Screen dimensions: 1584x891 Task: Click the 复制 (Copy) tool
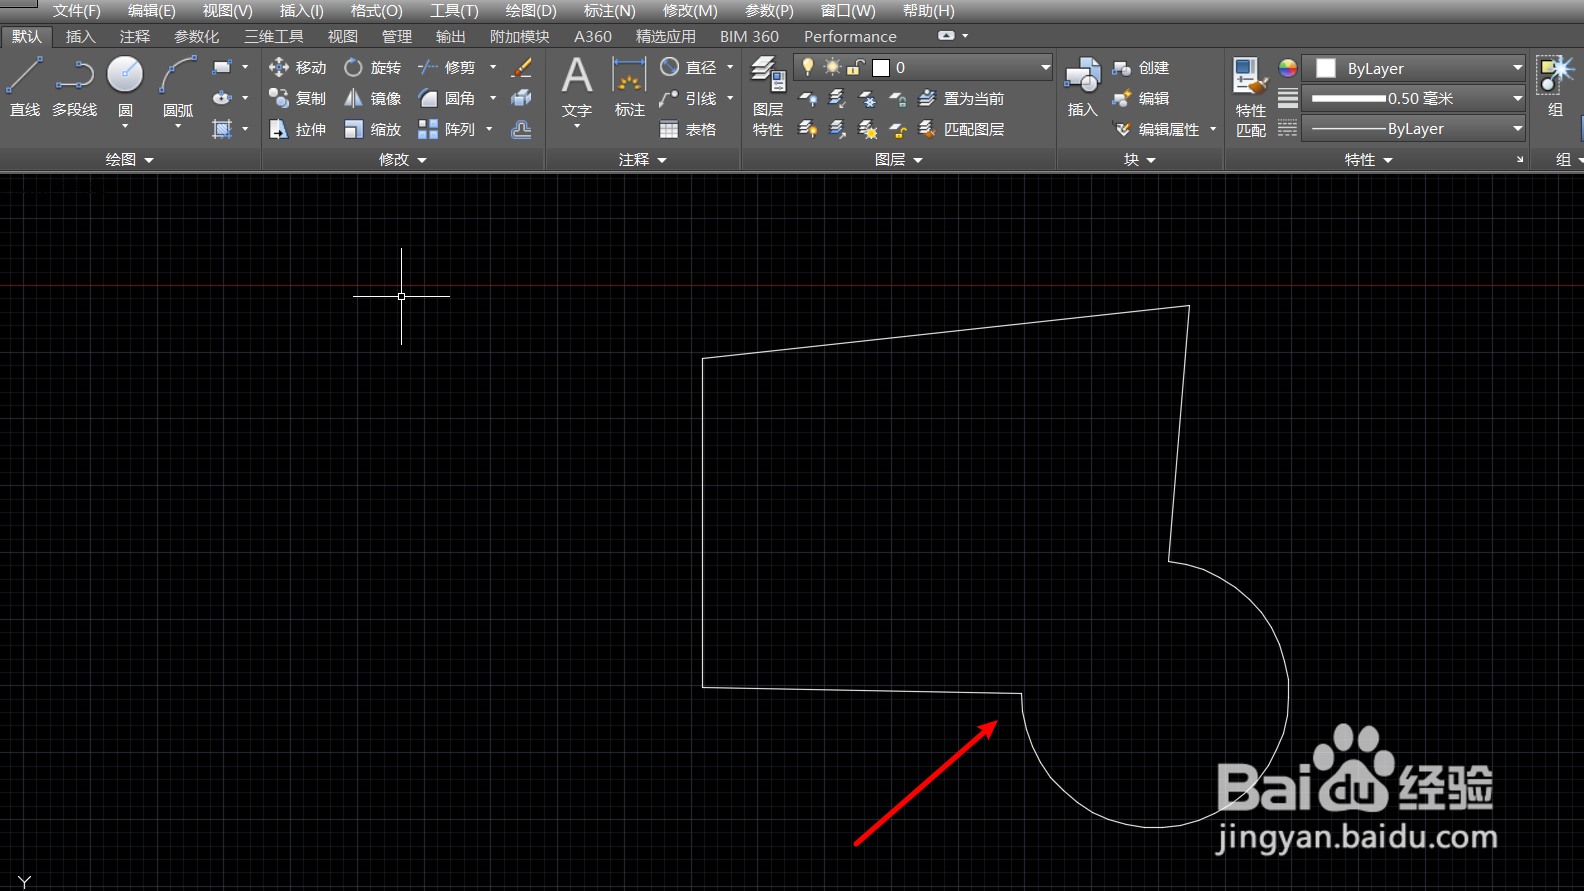click(298, 98)
